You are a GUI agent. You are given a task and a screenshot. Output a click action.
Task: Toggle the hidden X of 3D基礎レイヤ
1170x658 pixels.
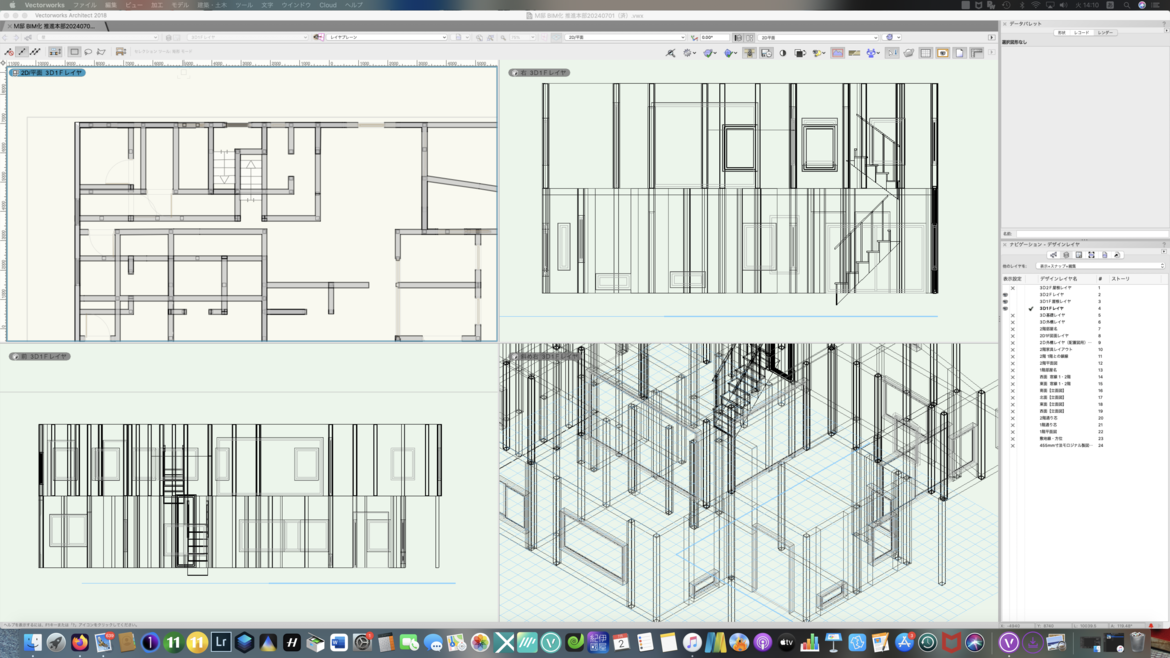pyautogui.click(x=1012, y=316)
